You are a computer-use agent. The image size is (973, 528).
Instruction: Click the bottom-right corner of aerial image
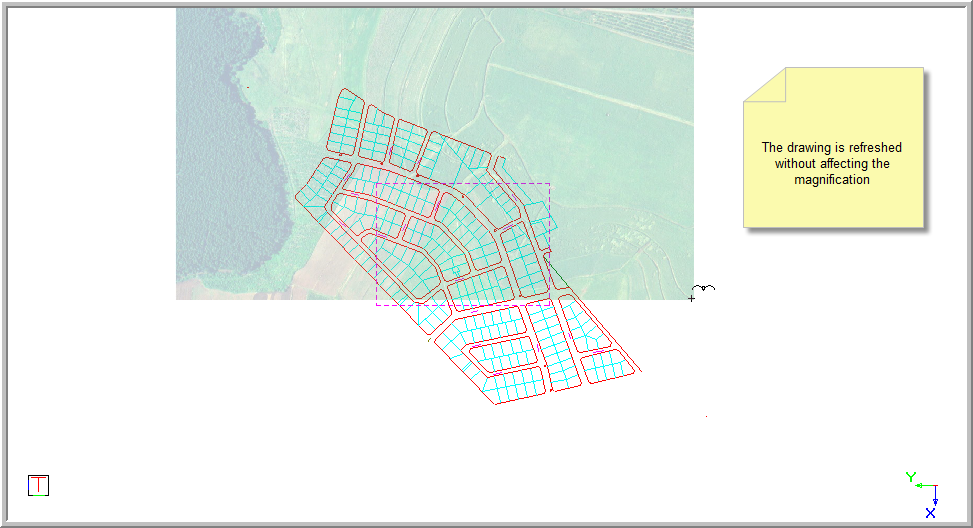point(692,298)
